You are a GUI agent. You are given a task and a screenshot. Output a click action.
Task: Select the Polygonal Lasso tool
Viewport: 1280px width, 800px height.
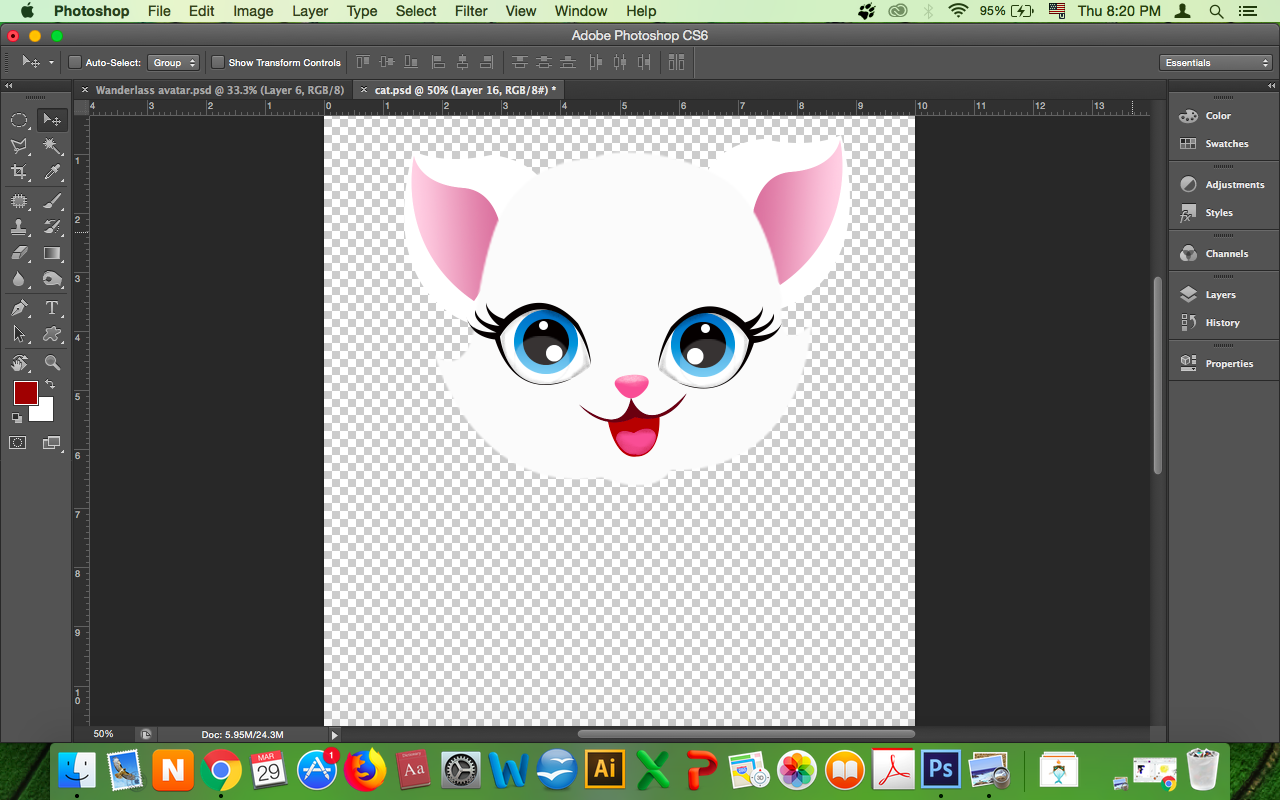(x=19, y=146)
